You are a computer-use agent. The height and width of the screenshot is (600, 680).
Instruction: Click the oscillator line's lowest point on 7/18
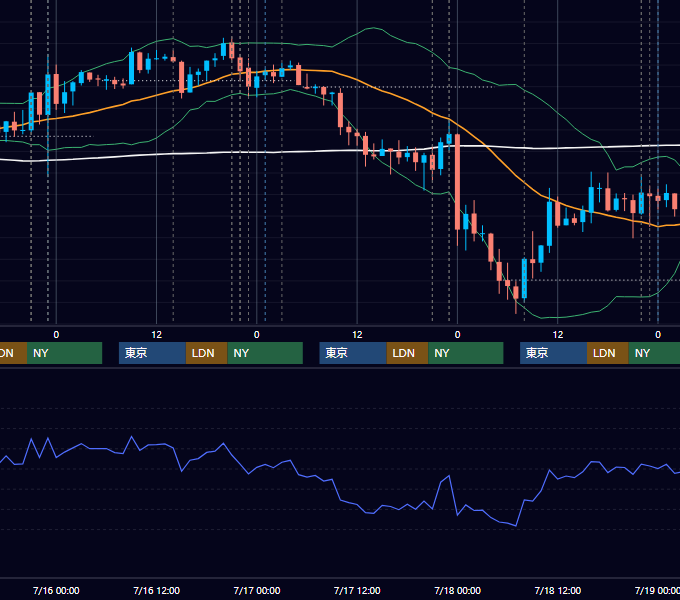516,526
